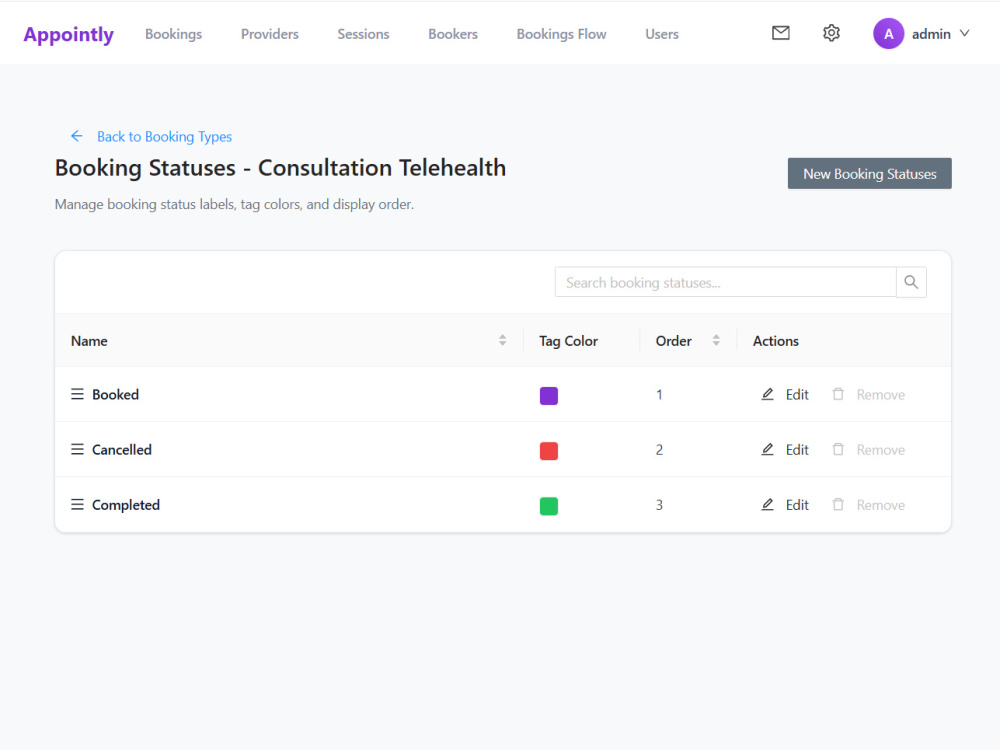
Task: Click the purple Booked tag color
Action: [x=548, y=395]
